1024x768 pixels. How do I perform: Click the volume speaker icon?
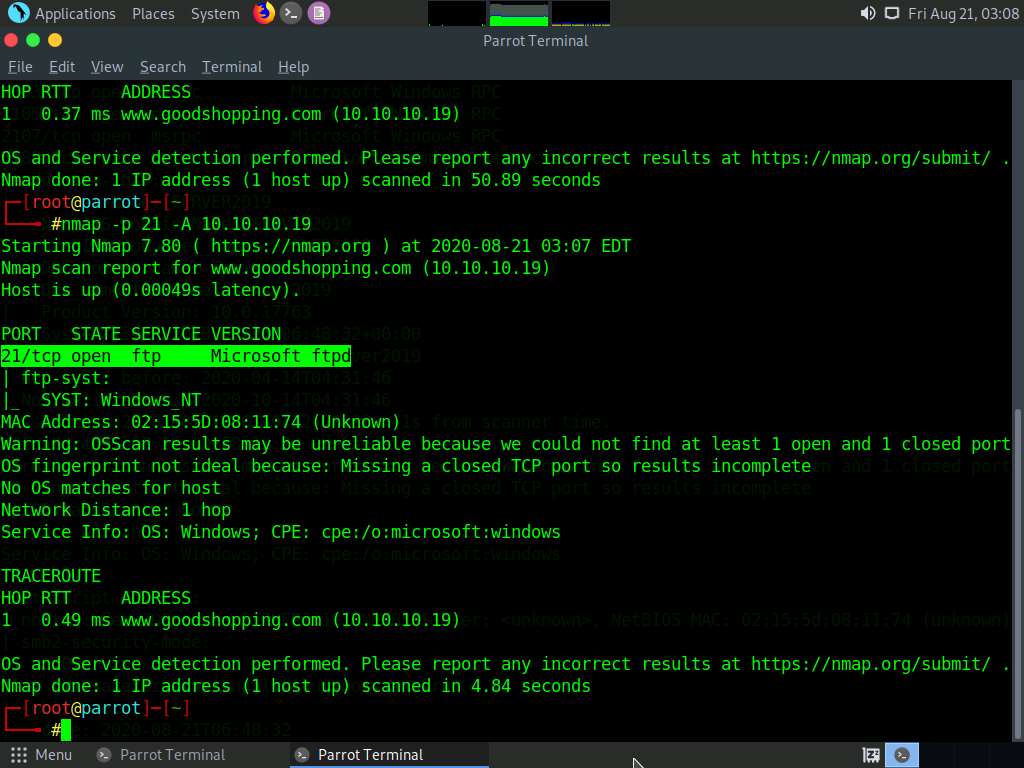(x=868, y=14)
